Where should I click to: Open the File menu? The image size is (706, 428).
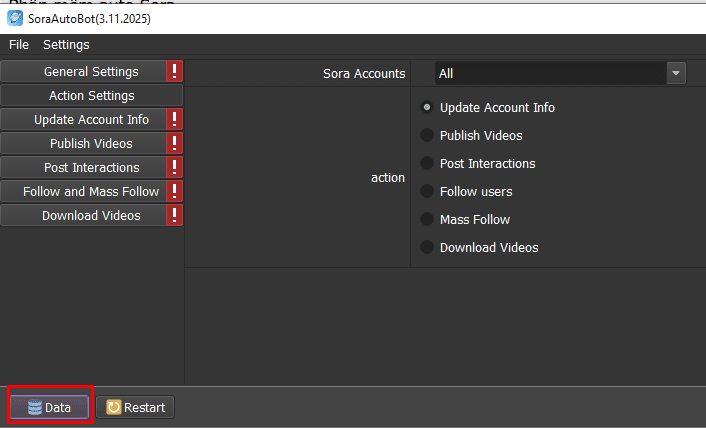pos(19,45)
